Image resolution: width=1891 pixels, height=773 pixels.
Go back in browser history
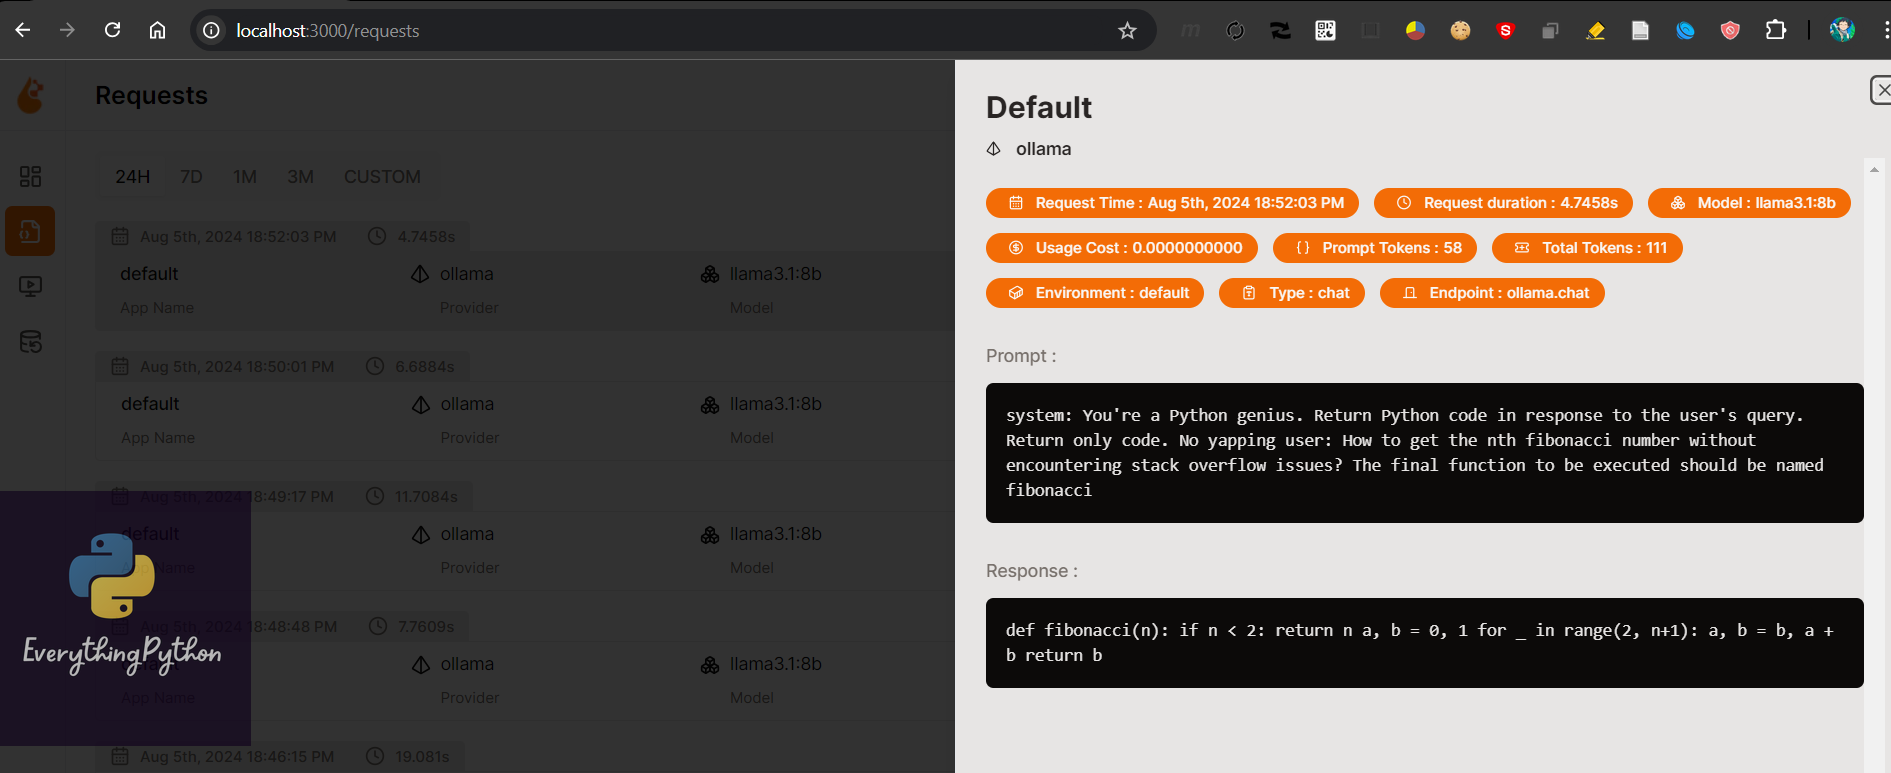pos(22,30)
